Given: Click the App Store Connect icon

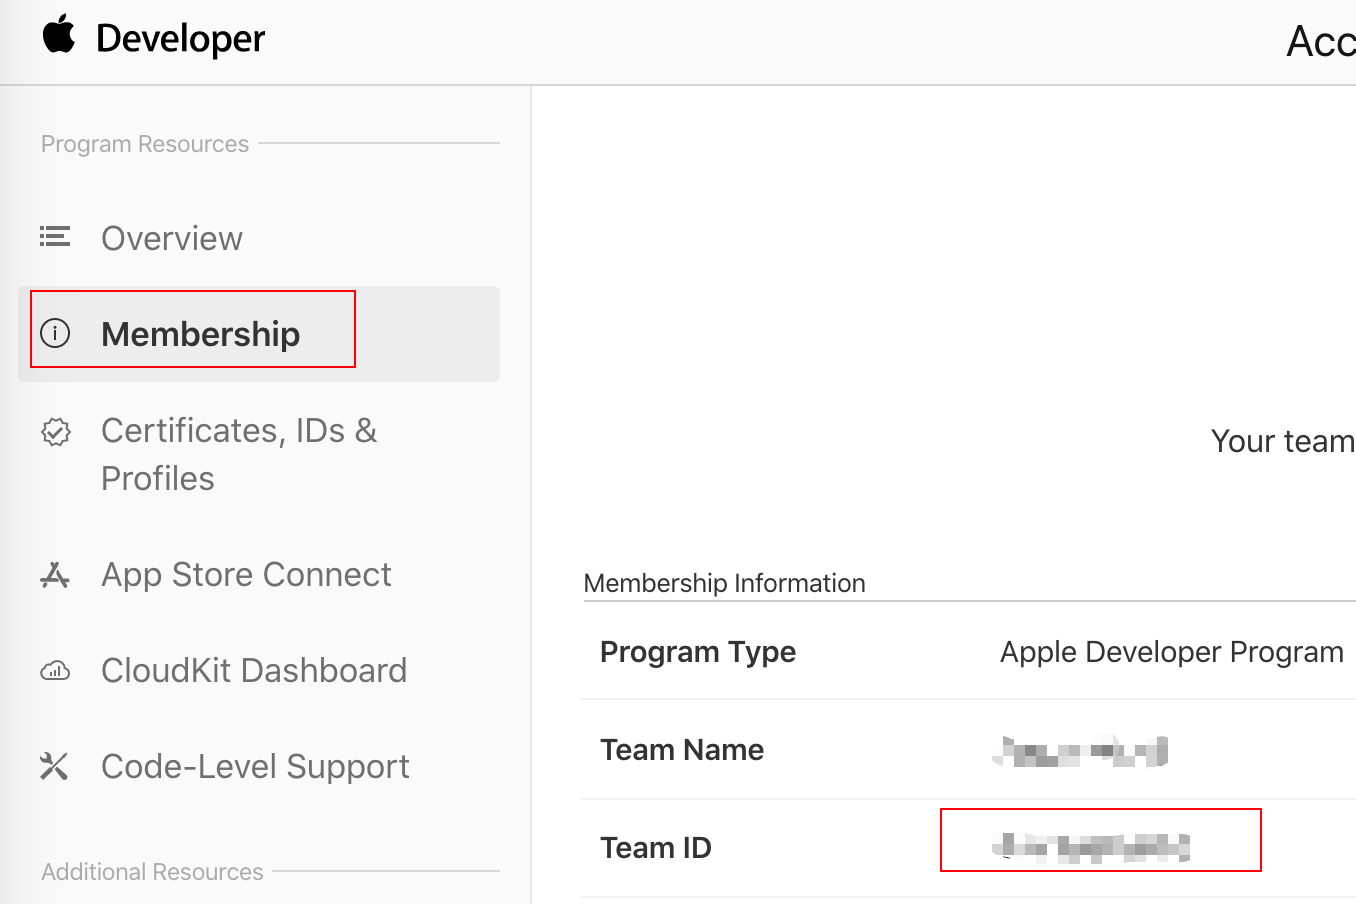Looking at the screenshot, I should pos(55,575).
